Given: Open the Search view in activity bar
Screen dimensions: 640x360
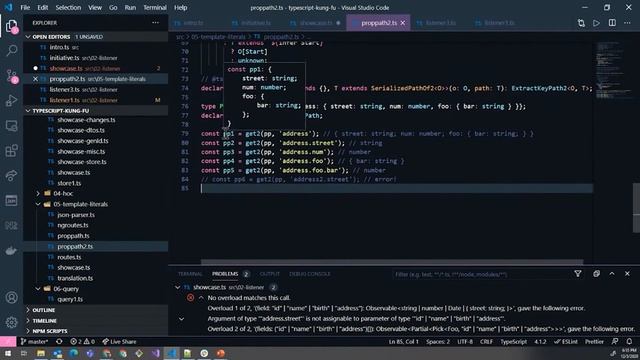Looking at the screenshot, I should pos(11,51).
